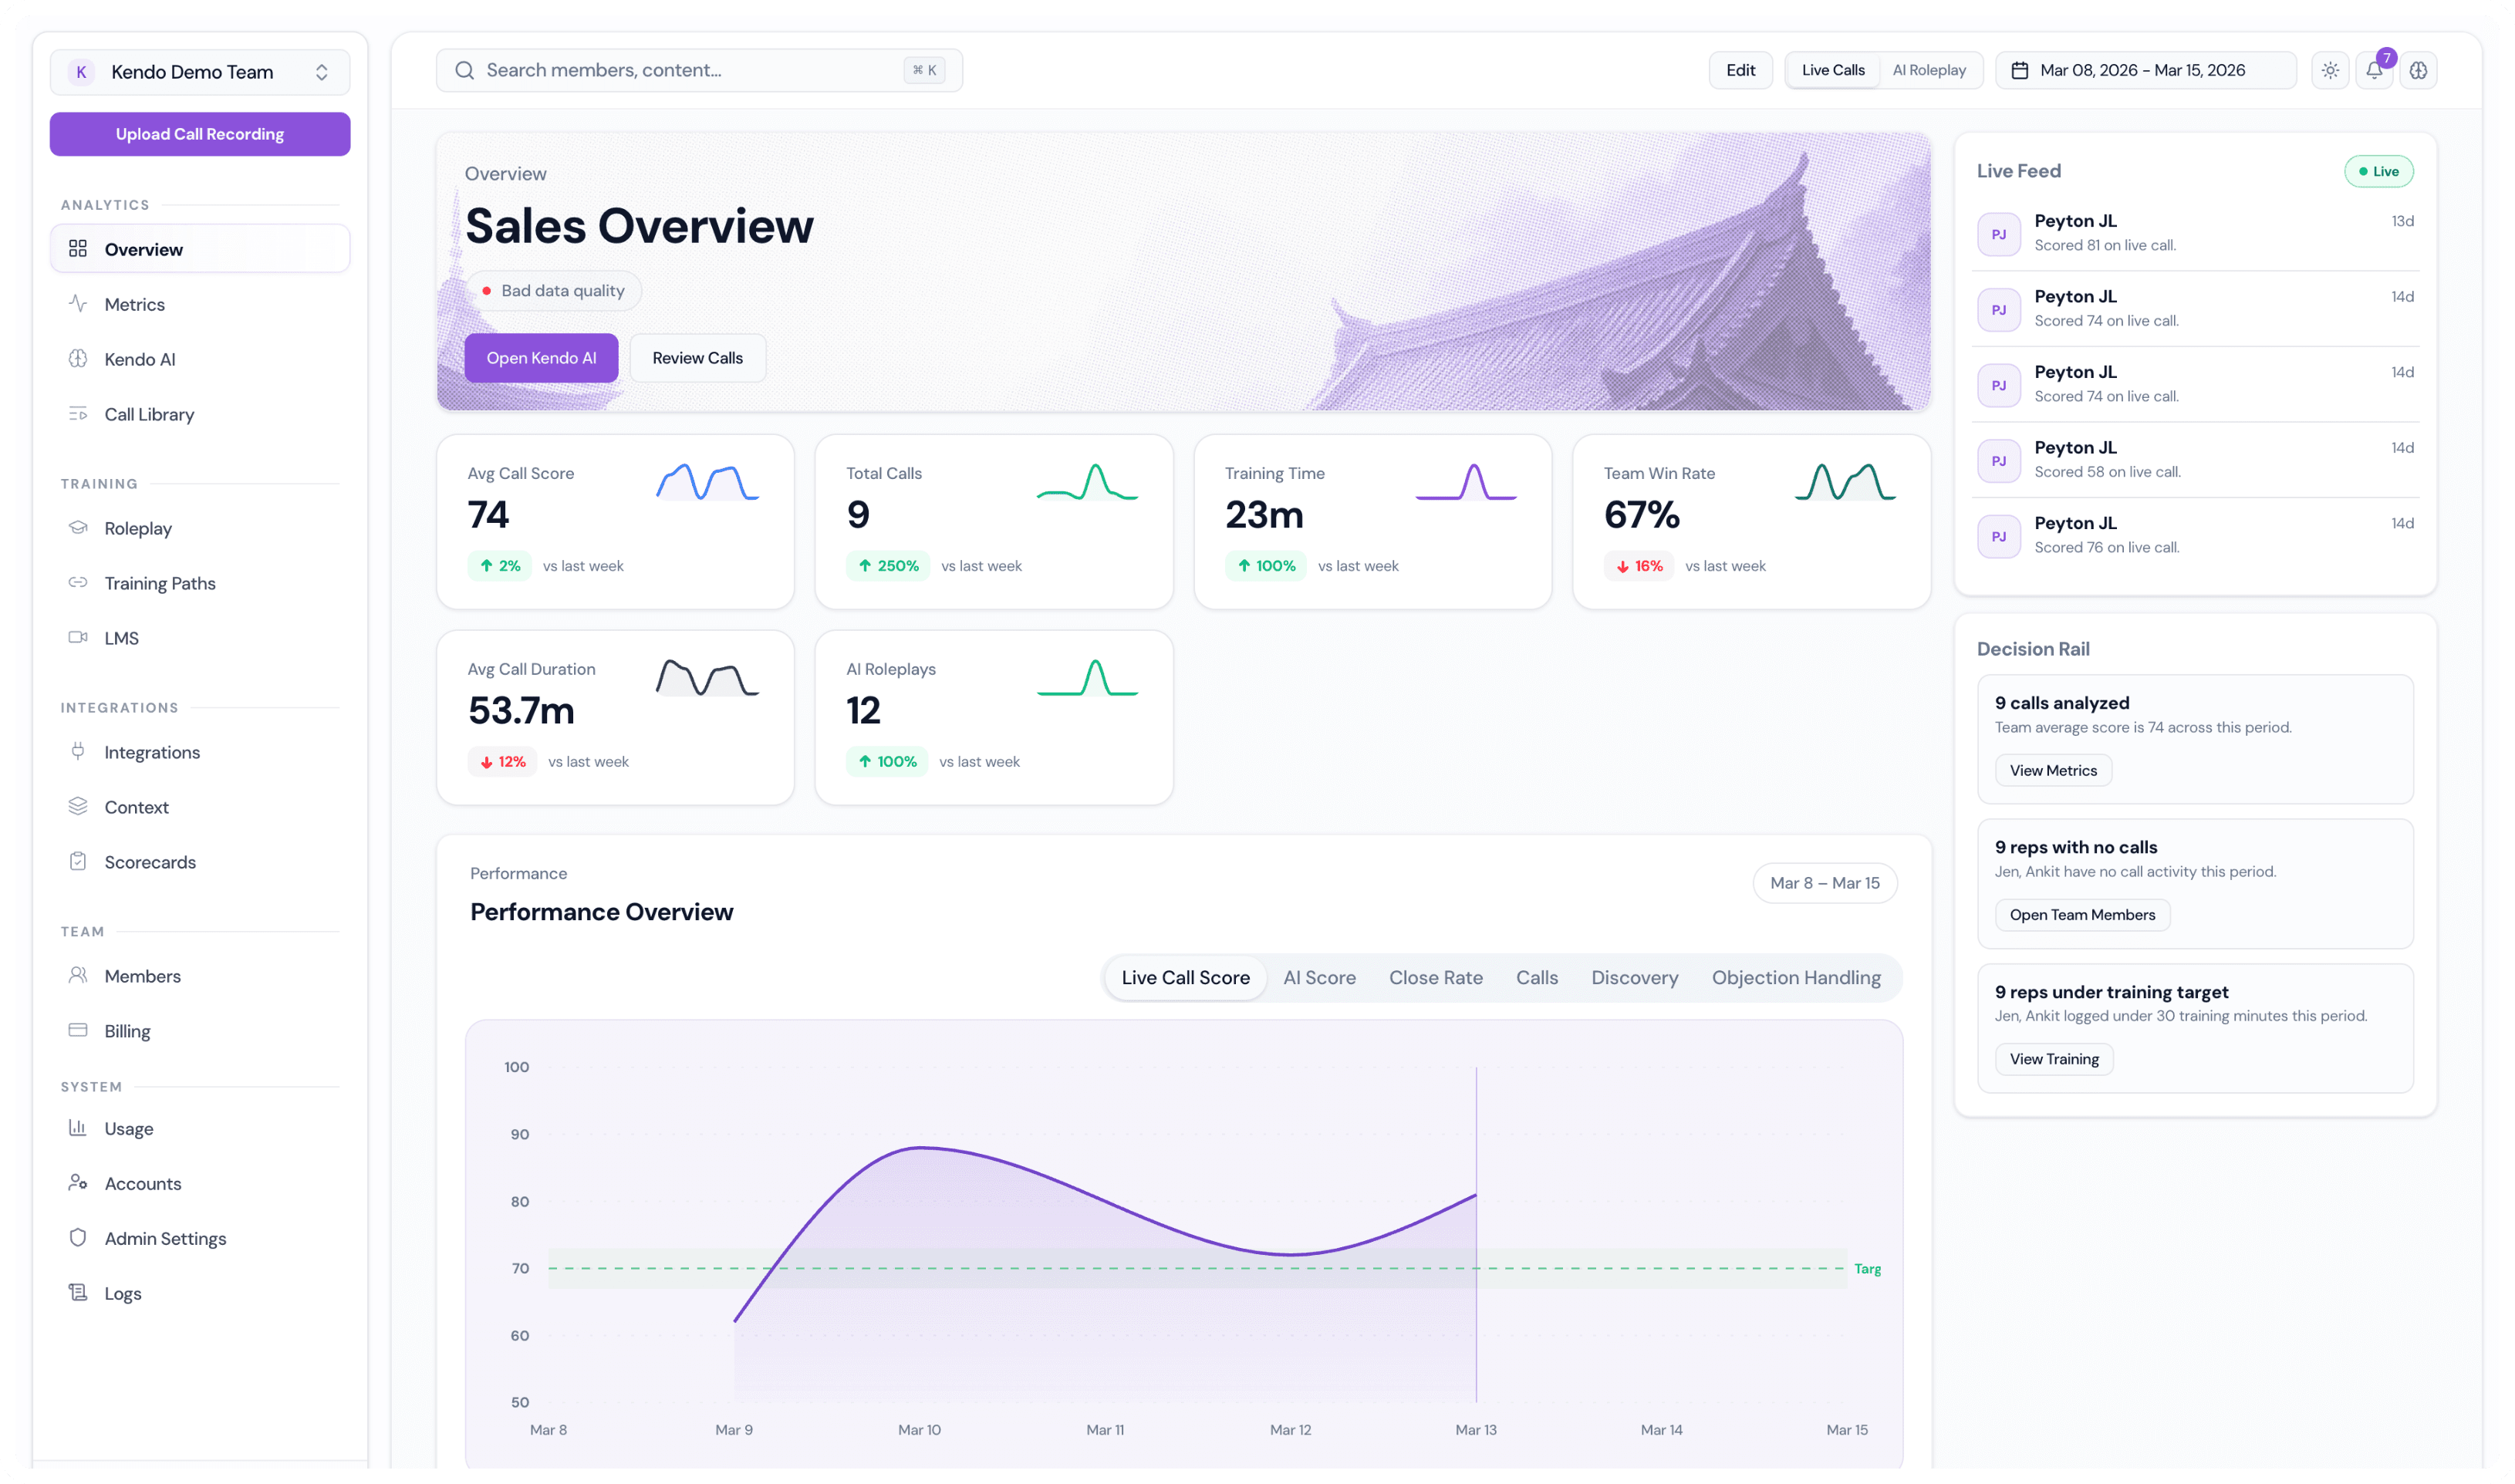Open Kendo AI from the sidebar
2515x1484 pixels.
coord(139,359)
